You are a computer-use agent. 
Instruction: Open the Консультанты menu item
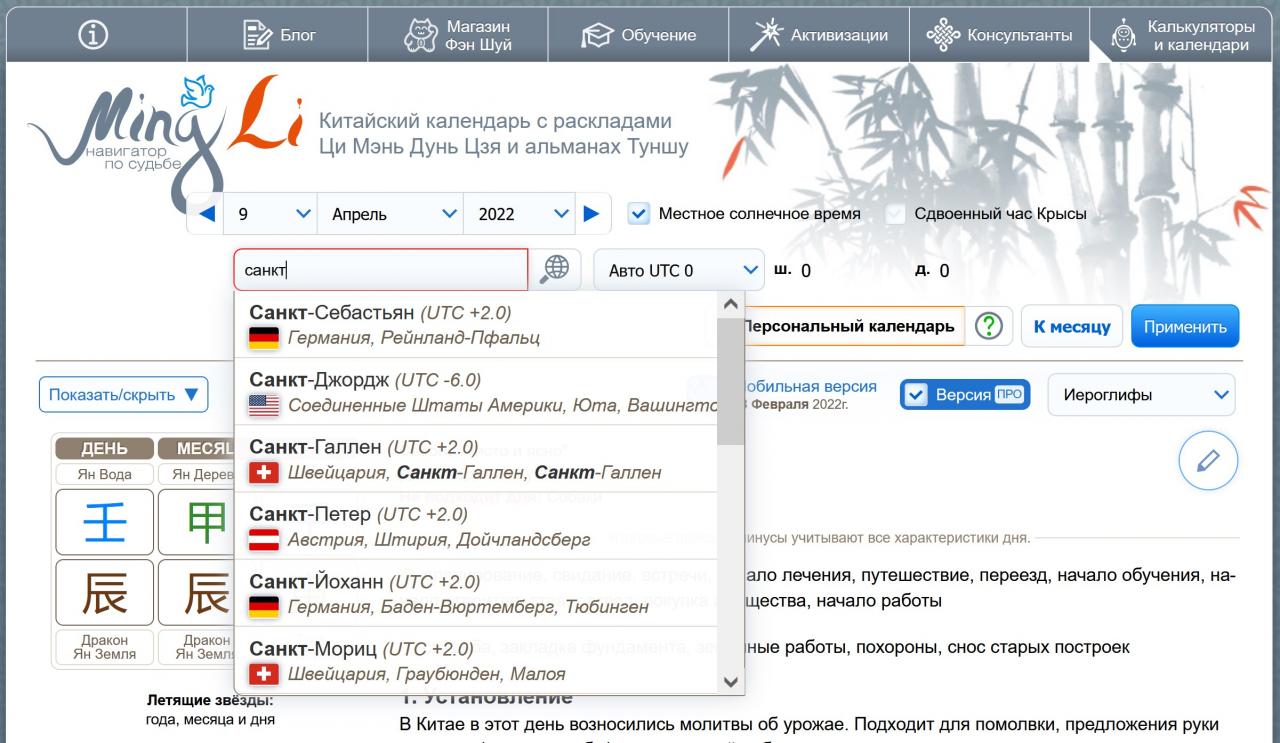coord(1000,35)
